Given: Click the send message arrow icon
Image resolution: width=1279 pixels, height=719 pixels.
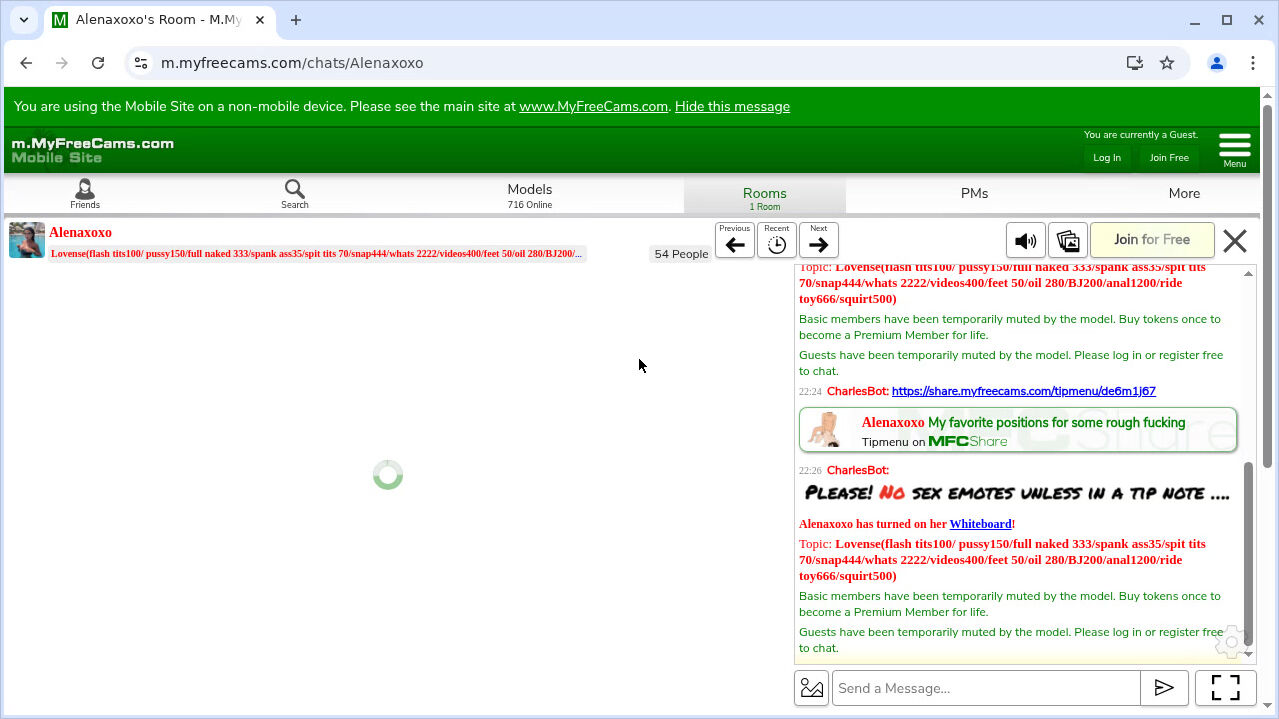Looking at the screenshot, I should [1164, 688].
